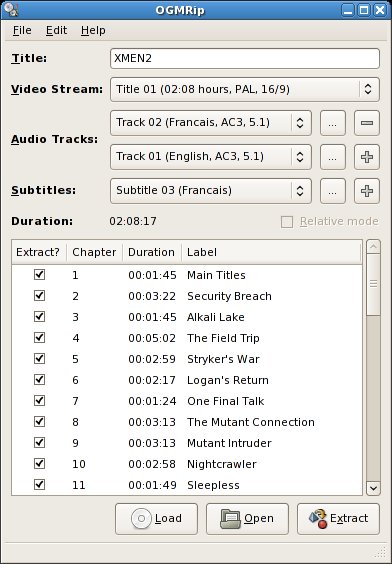Click the Load disc button
Image resolution: width=392 pixels, height=564 pixels.
tap(156, 519)
